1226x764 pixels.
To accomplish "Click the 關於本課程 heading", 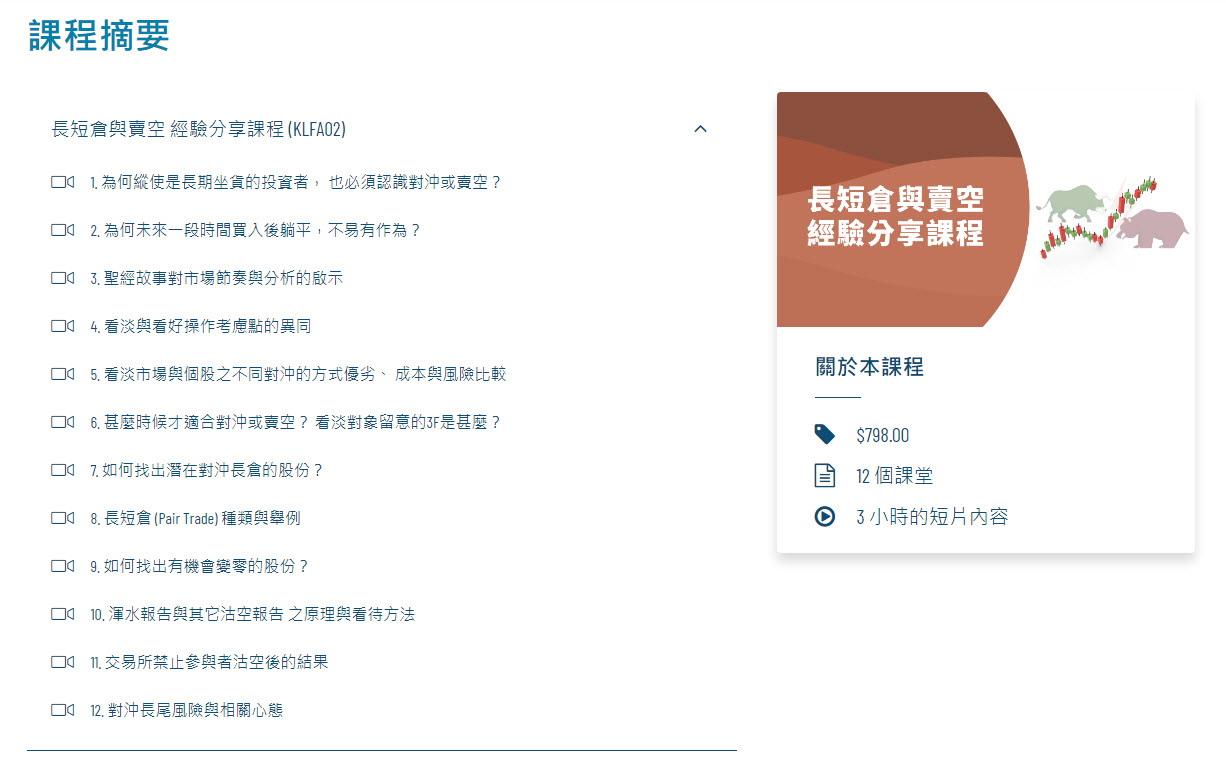I will [x=869, y=366].
